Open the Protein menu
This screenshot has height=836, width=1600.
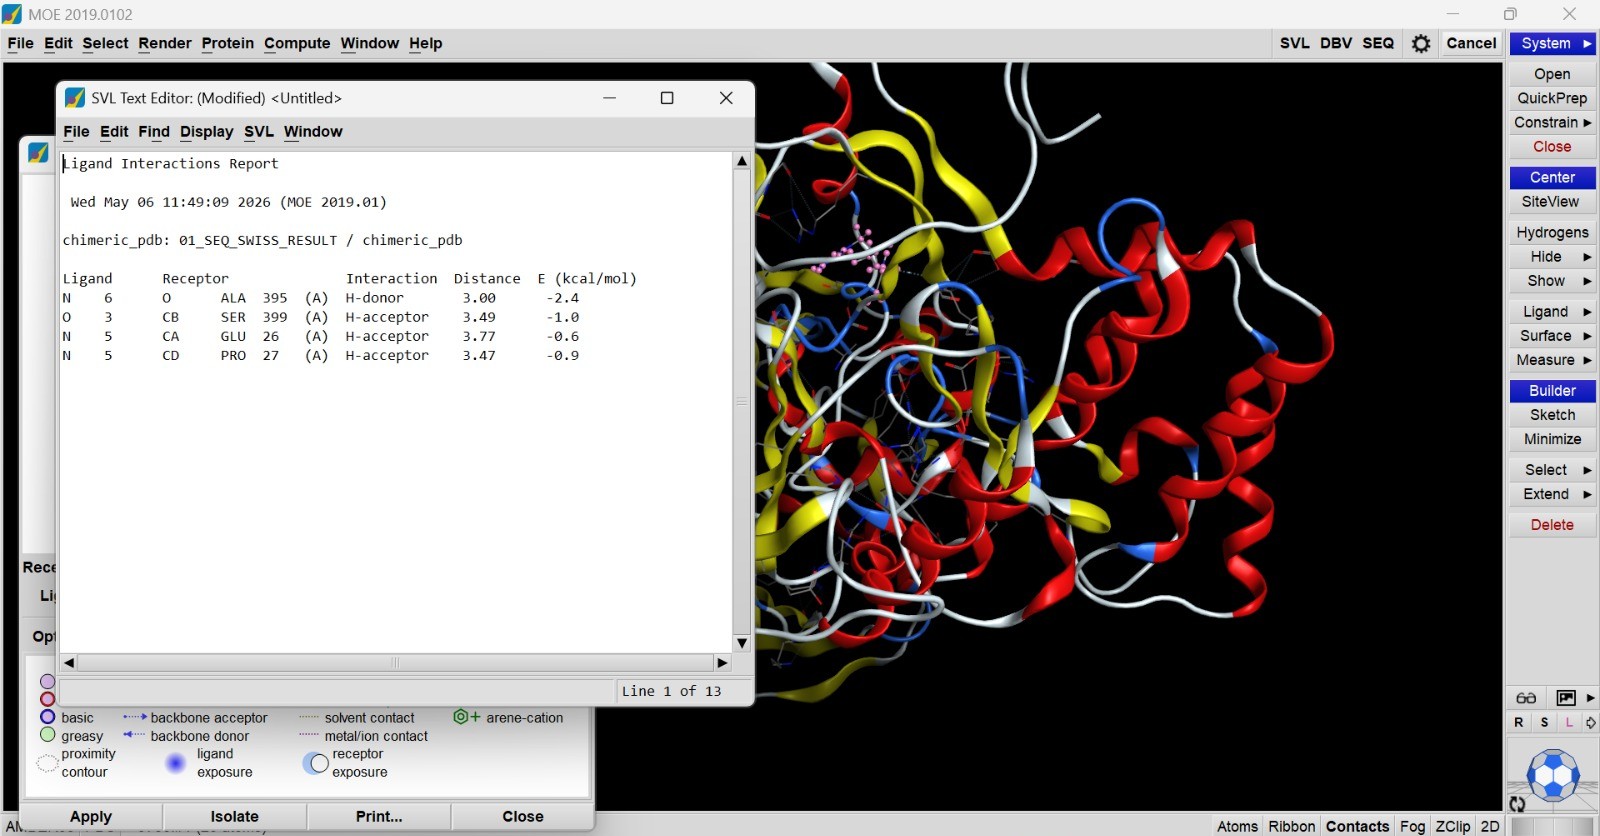click(x=227, y=43)
